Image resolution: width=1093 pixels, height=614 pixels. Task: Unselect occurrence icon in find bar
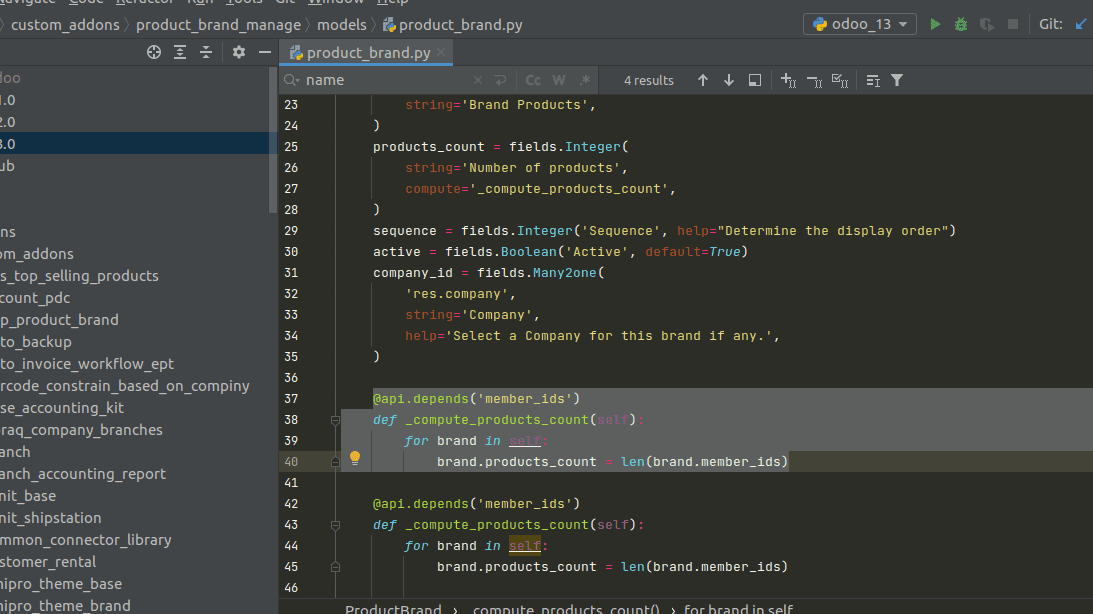[x=814, y=81]
